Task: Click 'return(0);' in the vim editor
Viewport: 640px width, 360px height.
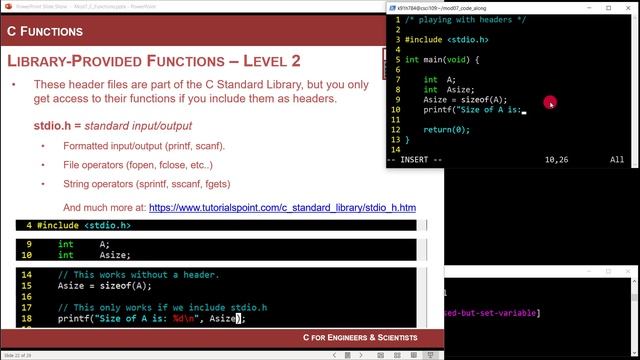Action: [447, 130]
